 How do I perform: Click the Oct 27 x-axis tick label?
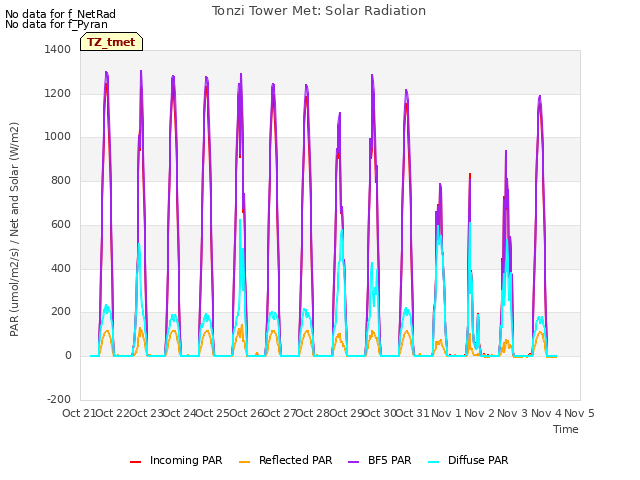280,413
